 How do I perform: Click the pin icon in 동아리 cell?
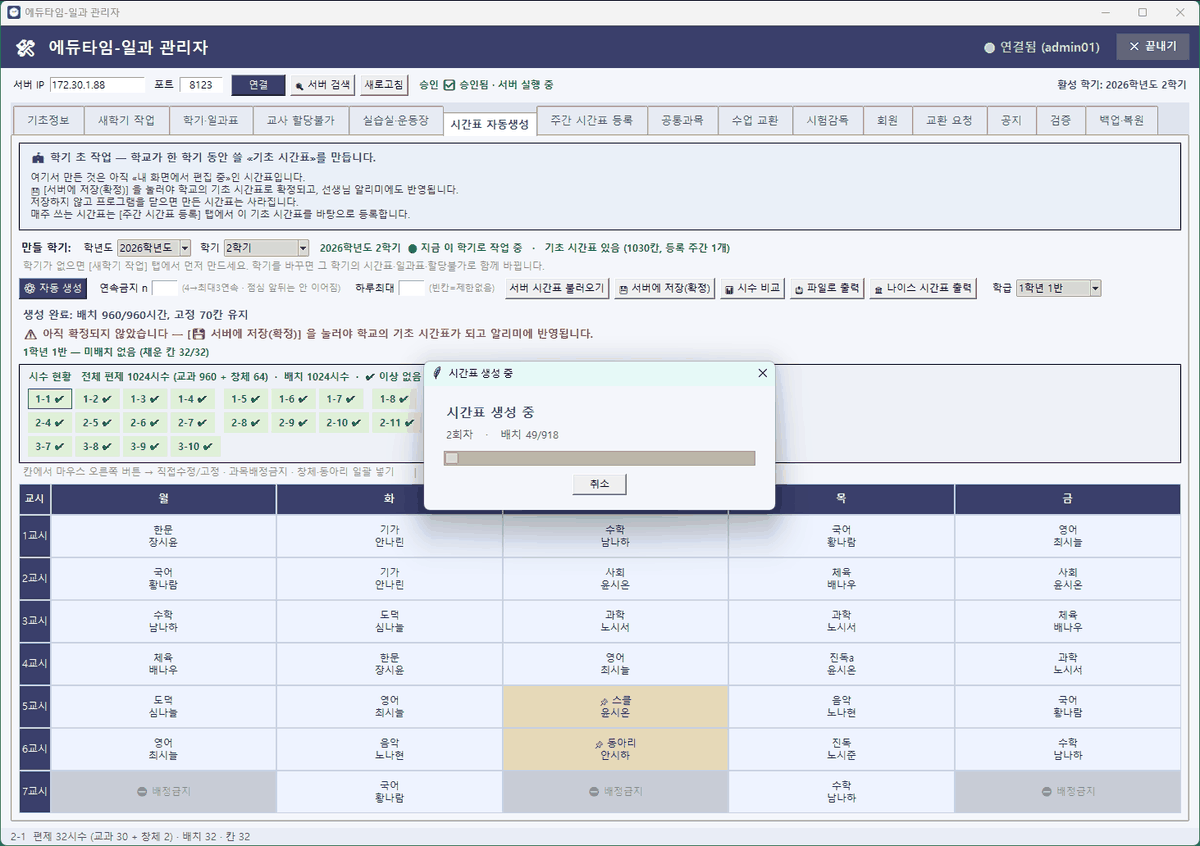pyautogui.click(x=597, y=743)
